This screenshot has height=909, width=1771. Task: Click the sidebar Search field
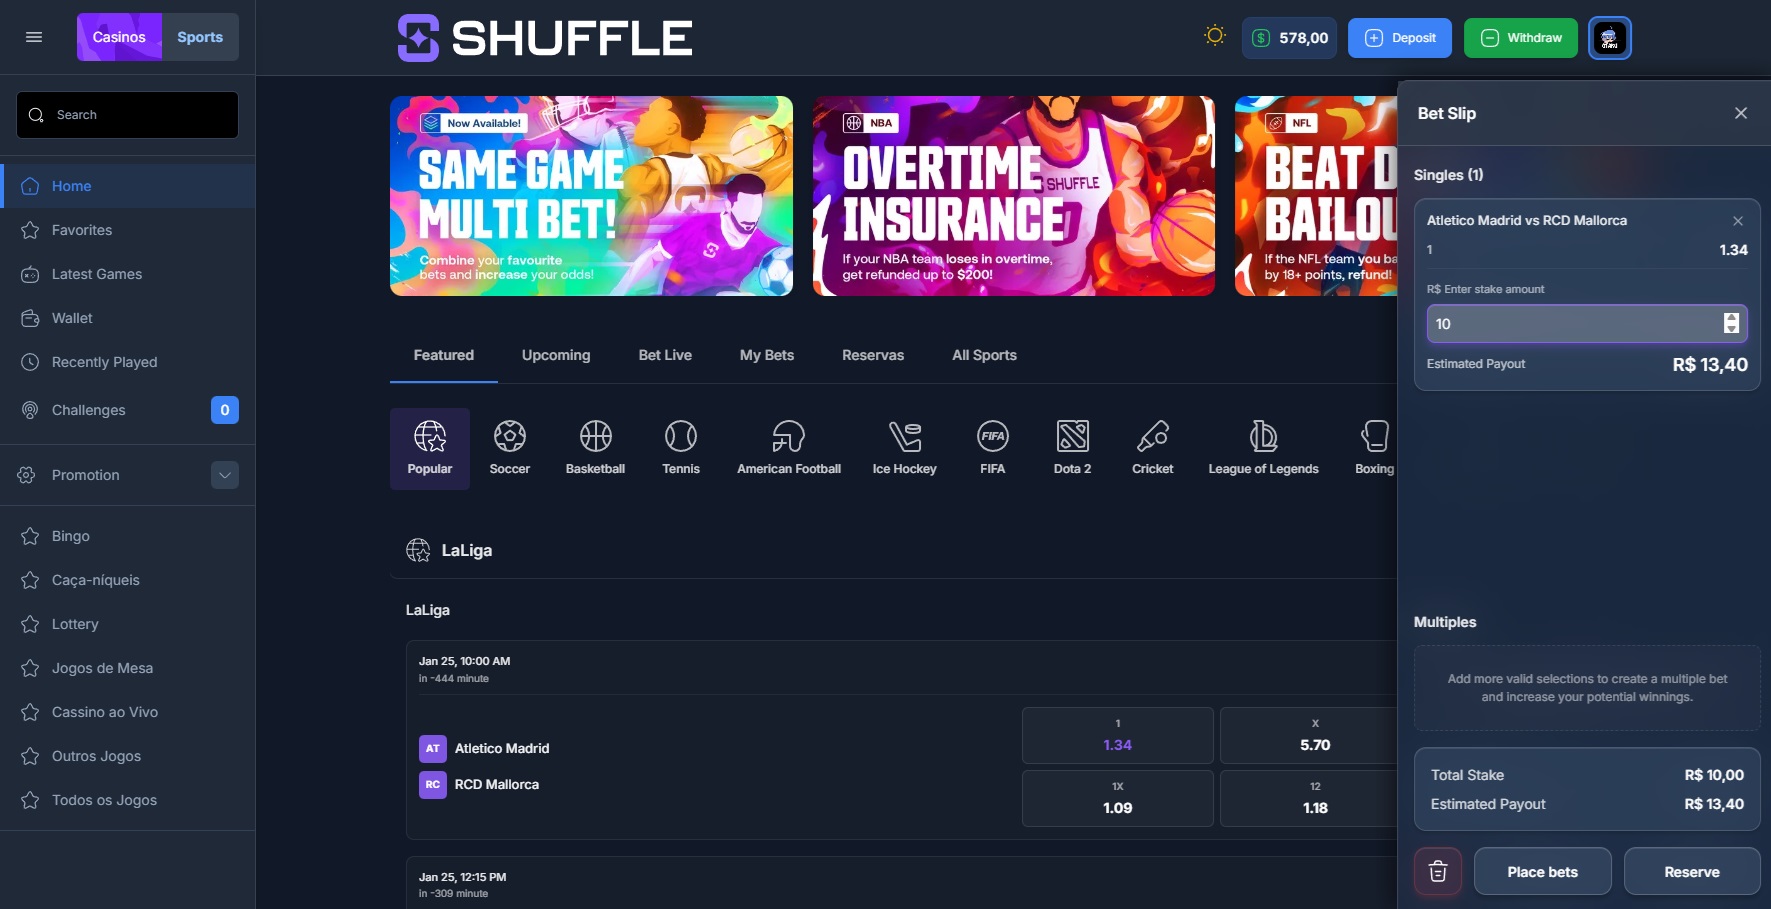(128, 115)
